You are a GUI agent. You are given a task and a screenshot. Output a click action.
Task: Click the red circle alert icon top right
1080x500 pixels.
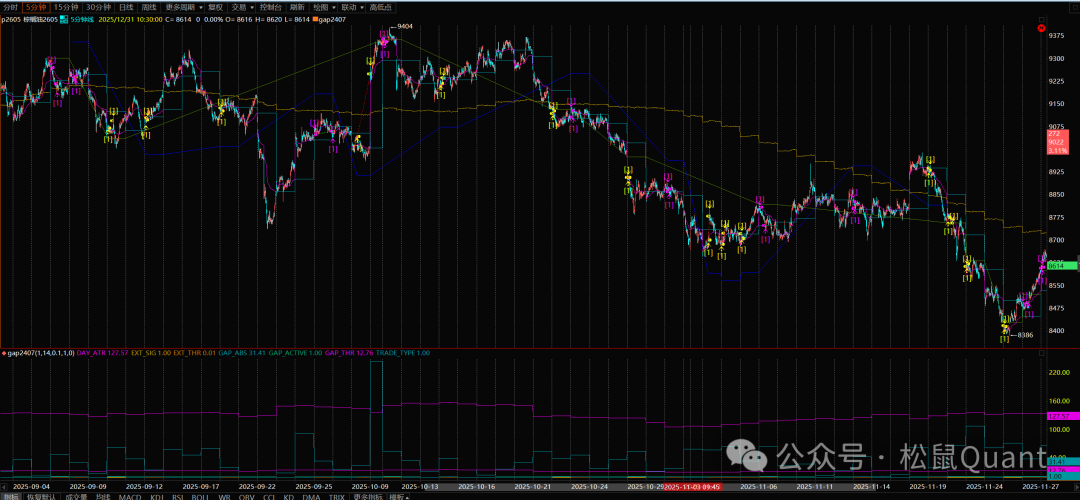1044,29
